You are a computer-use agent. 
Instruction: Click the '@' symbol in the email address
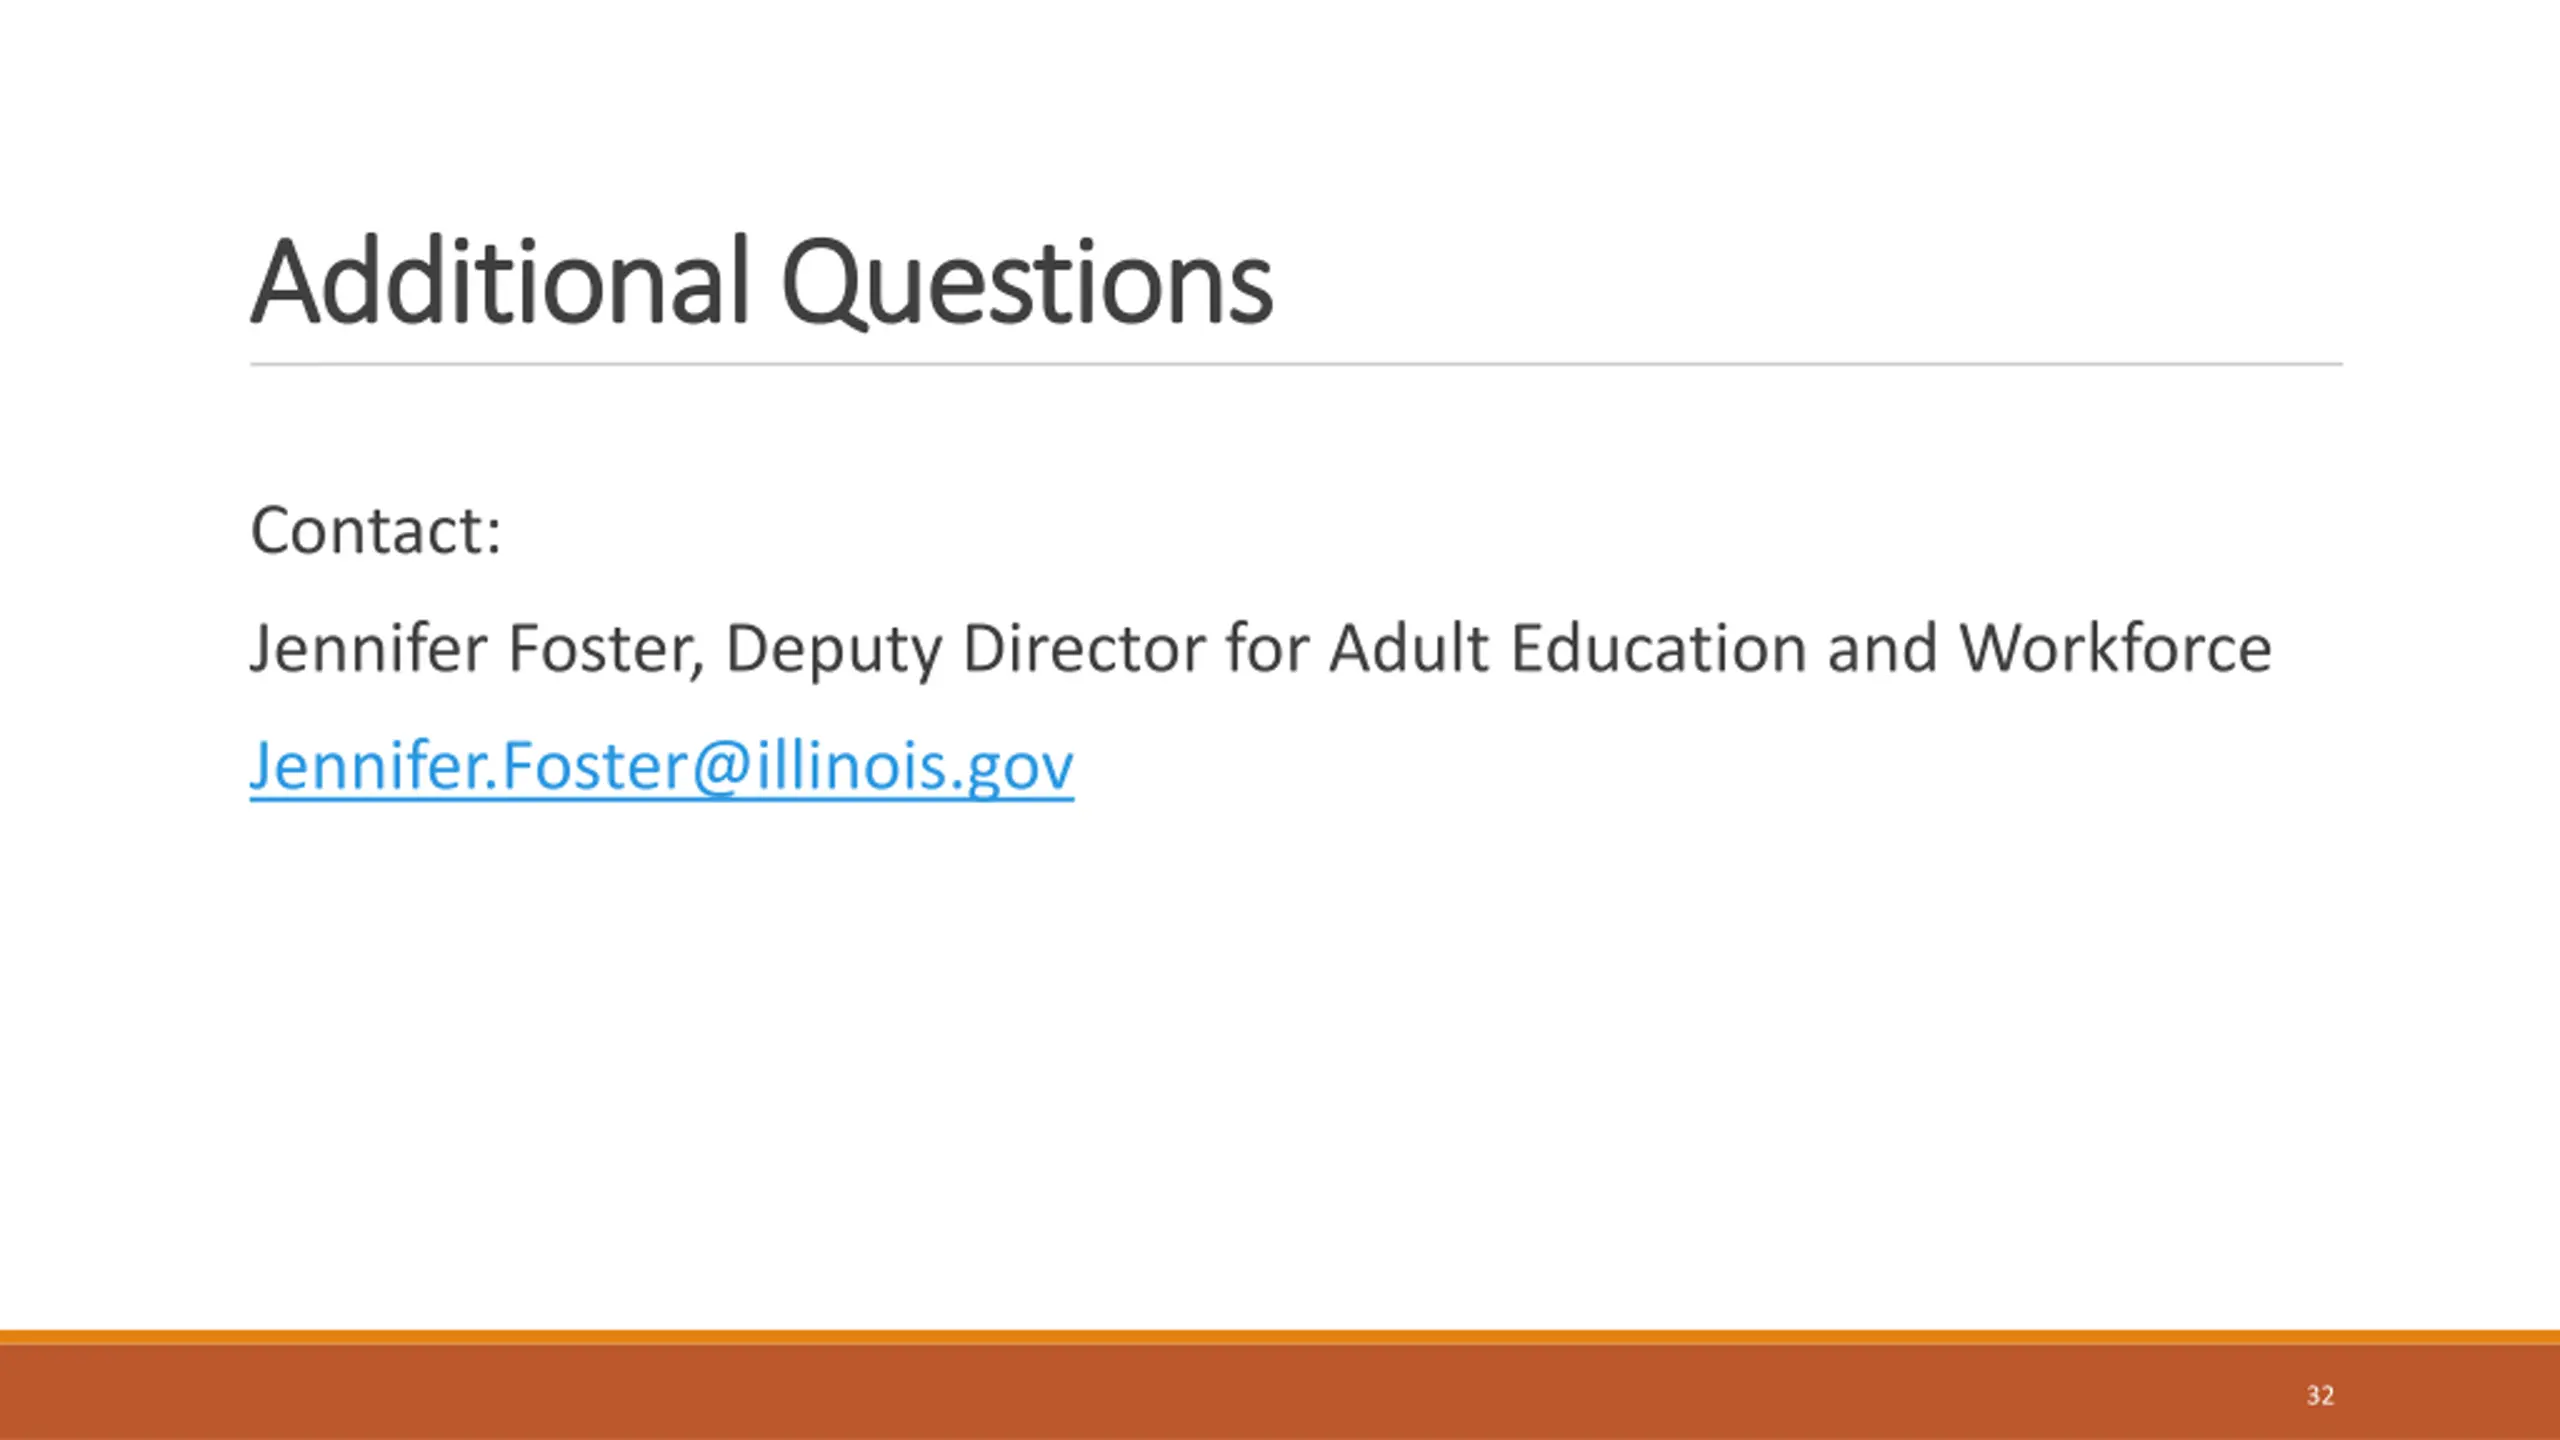click(x=721, y=767)
